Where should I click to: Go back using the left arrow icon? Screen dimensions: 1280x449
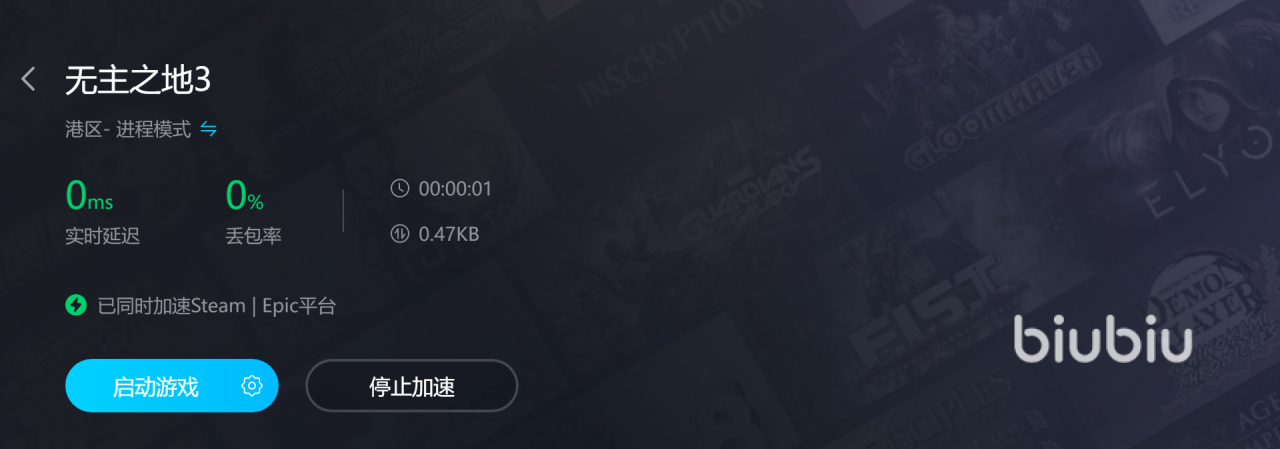coord(28,80)
